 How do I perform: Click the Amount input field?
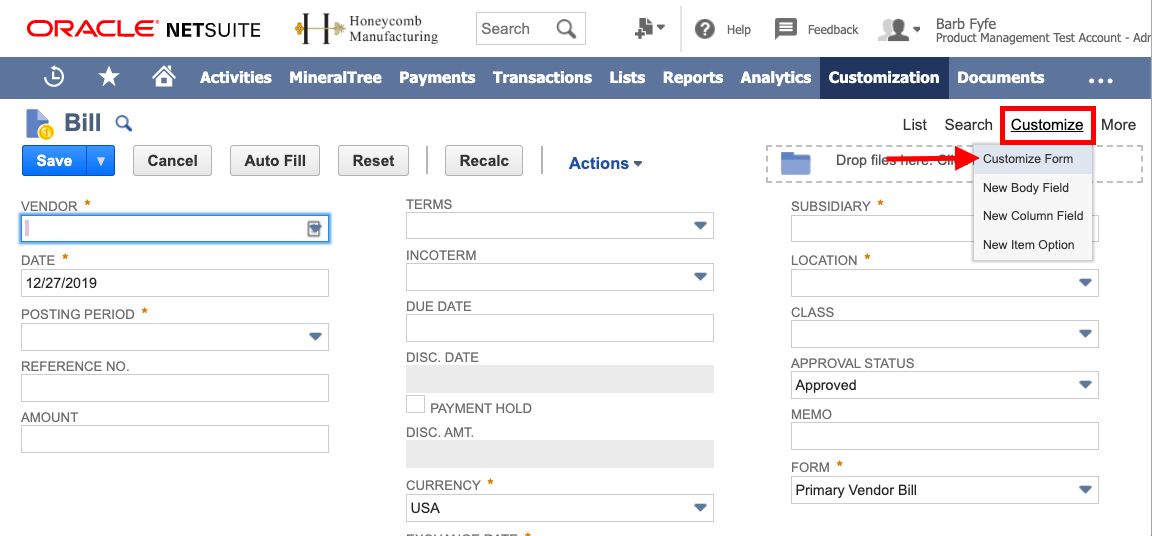click(175, 438)
